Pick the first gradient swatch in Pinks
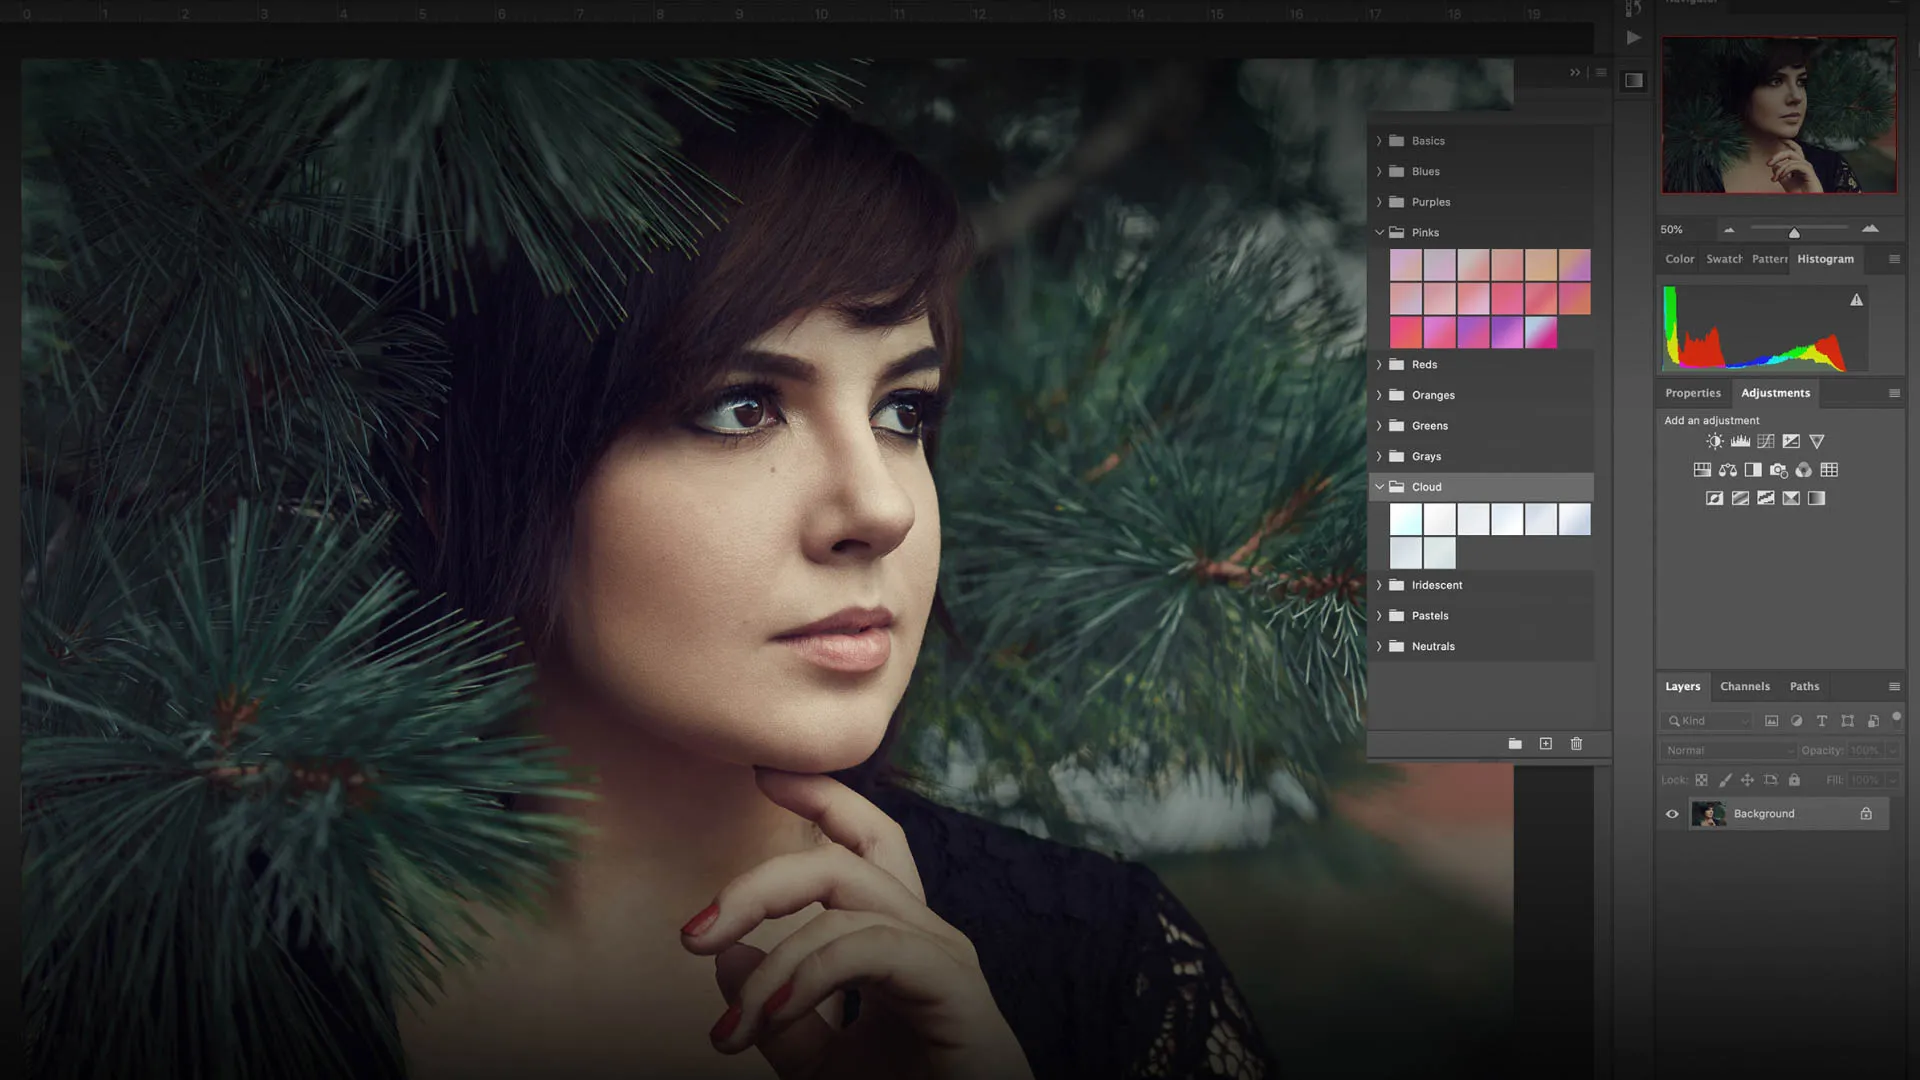The height and width of the screenshot is (1080, 1920). click(x=1405, y=265)
